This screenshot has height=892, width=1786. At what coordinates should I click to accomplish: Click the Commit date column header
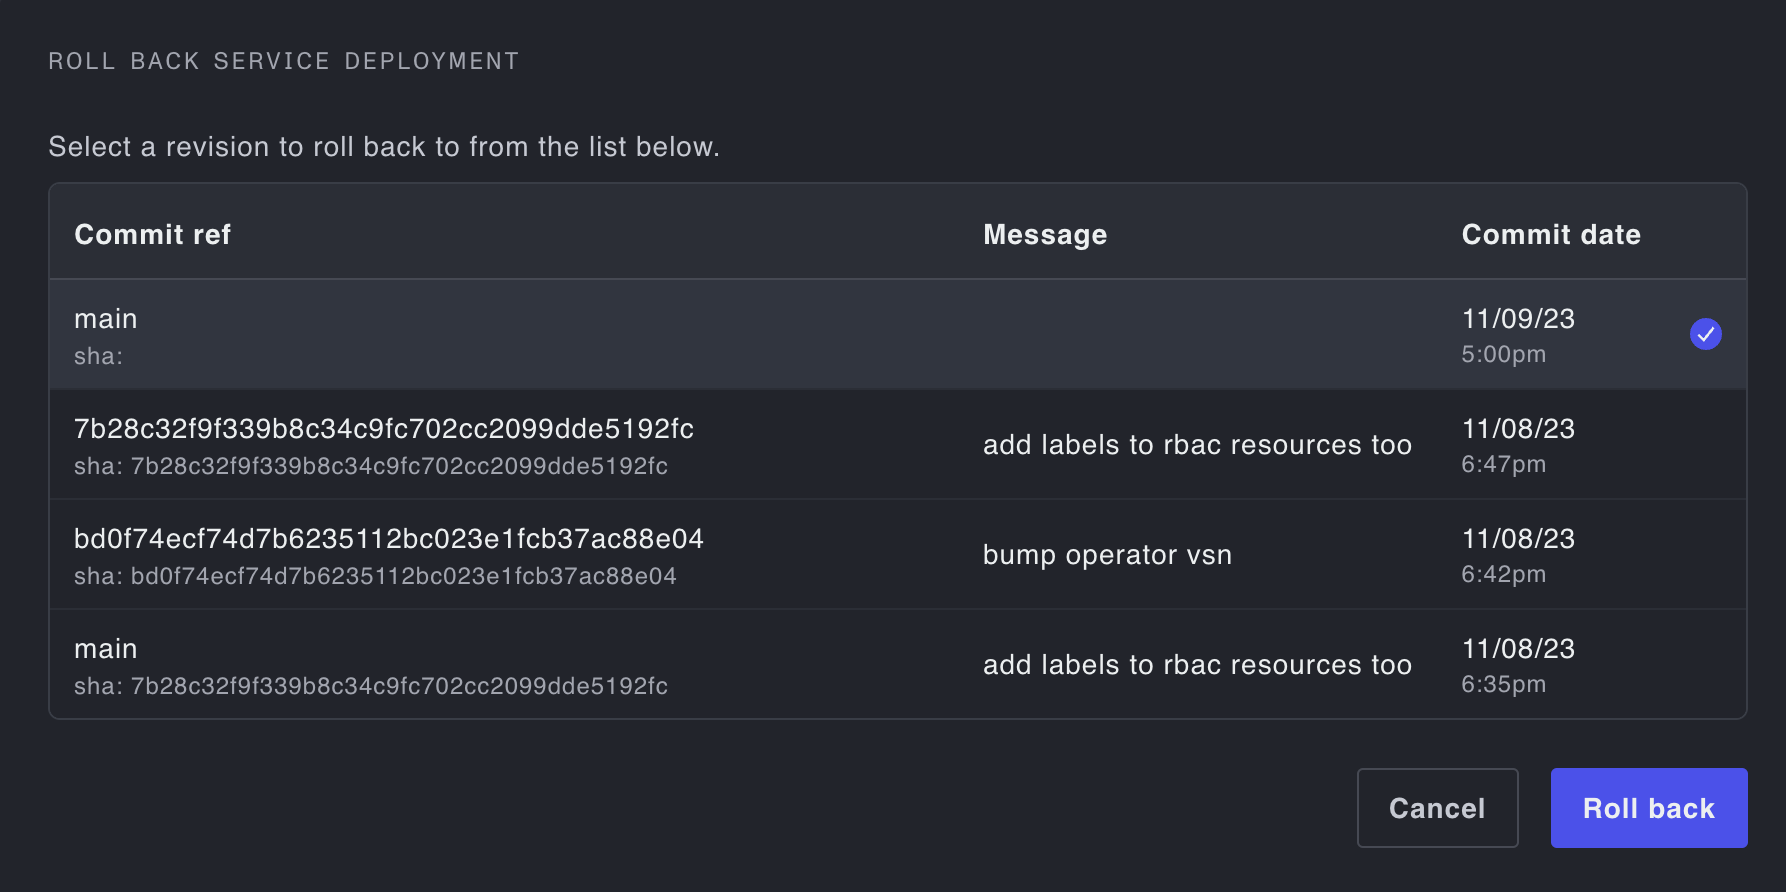pos(1551,235)
